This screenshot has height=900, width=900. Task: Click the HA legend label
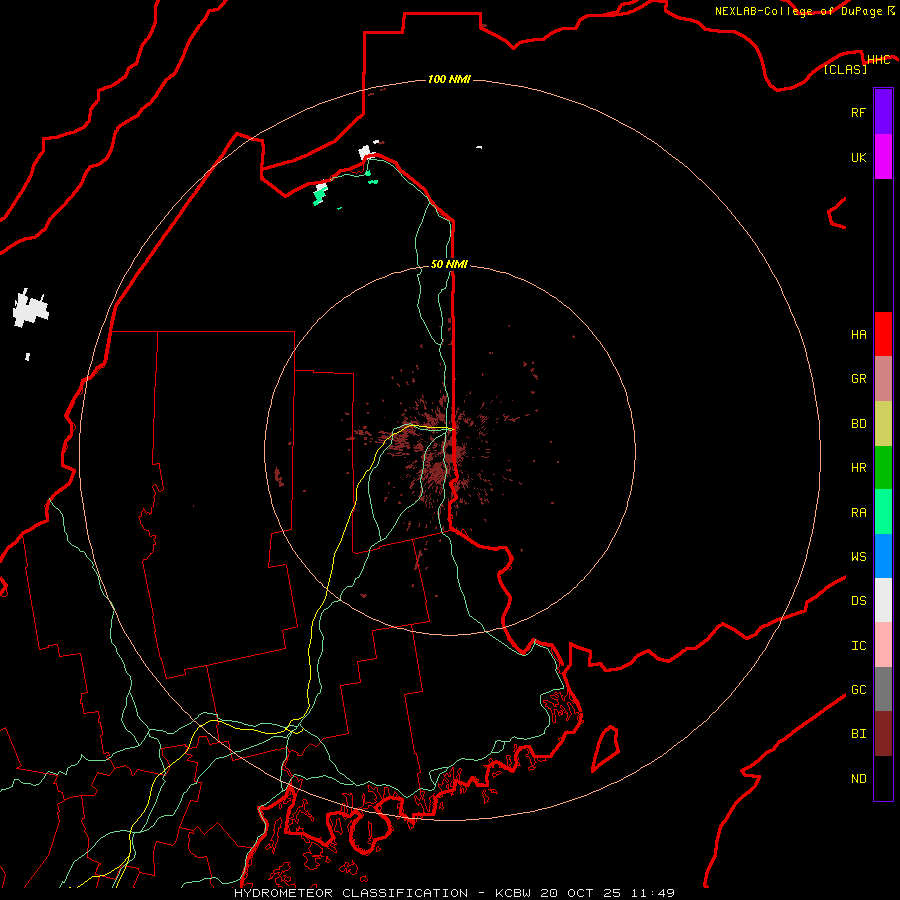pyautogui.click(x=858, y=334)
